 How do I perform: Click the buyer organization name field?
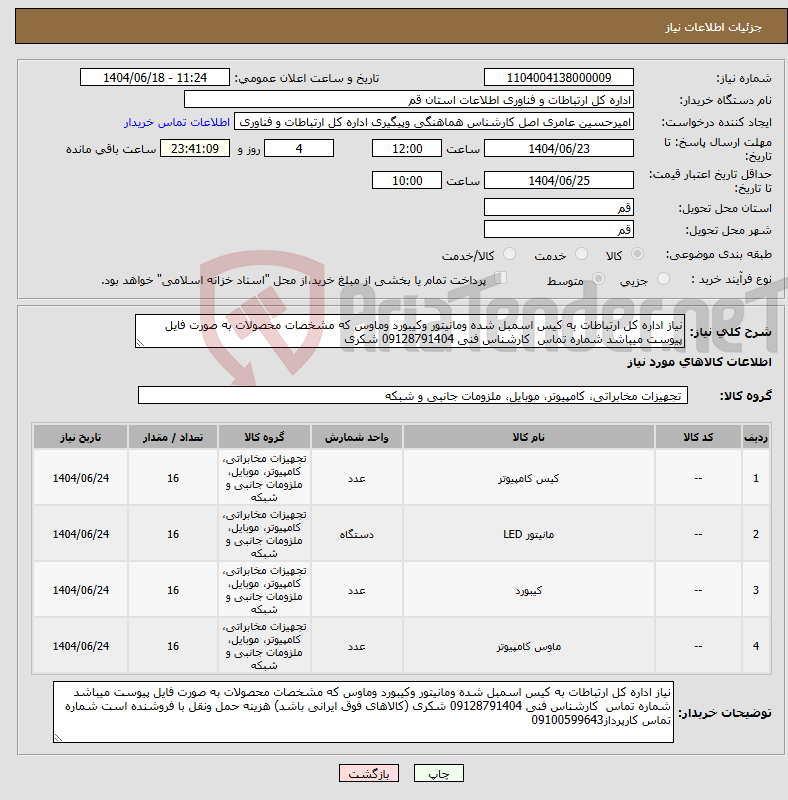pyautogui.click(x=409, y=99)
